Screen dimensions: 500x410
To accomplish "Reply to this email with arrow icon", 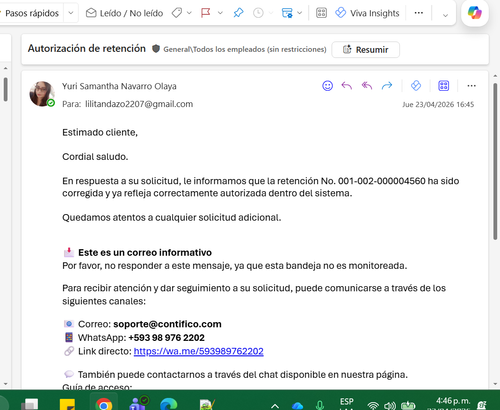I will pyautogui.click(x=347, y=86).
